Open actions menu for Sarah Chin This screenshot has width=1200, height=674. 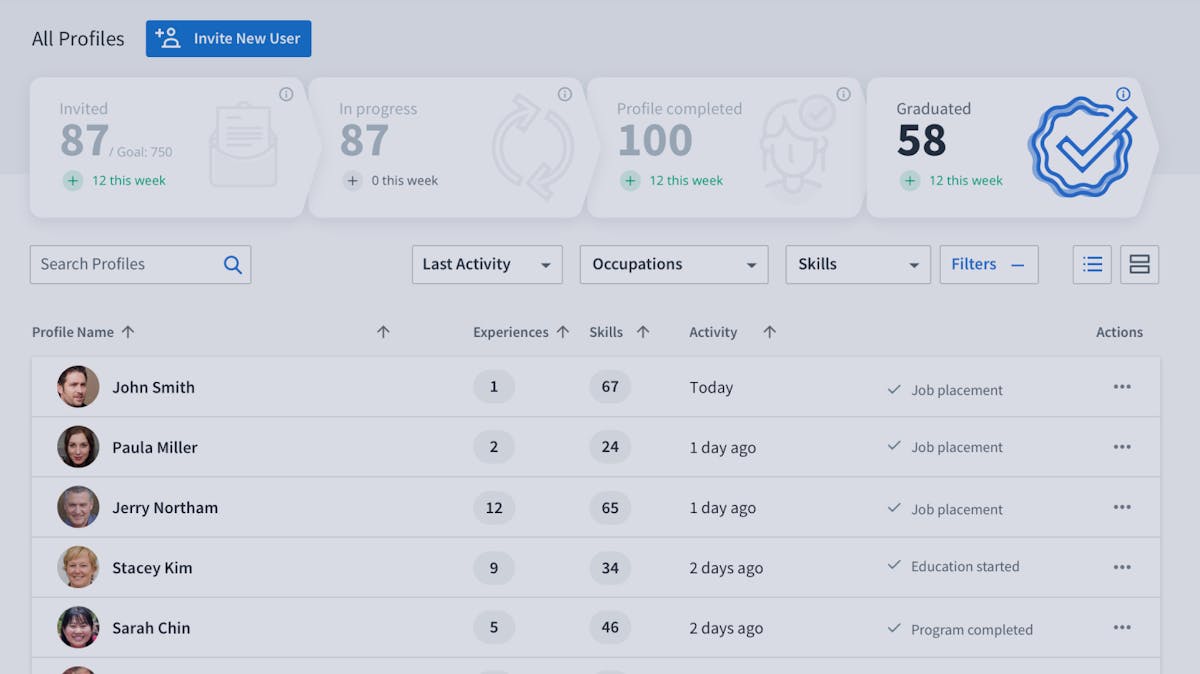[1122, 627]
